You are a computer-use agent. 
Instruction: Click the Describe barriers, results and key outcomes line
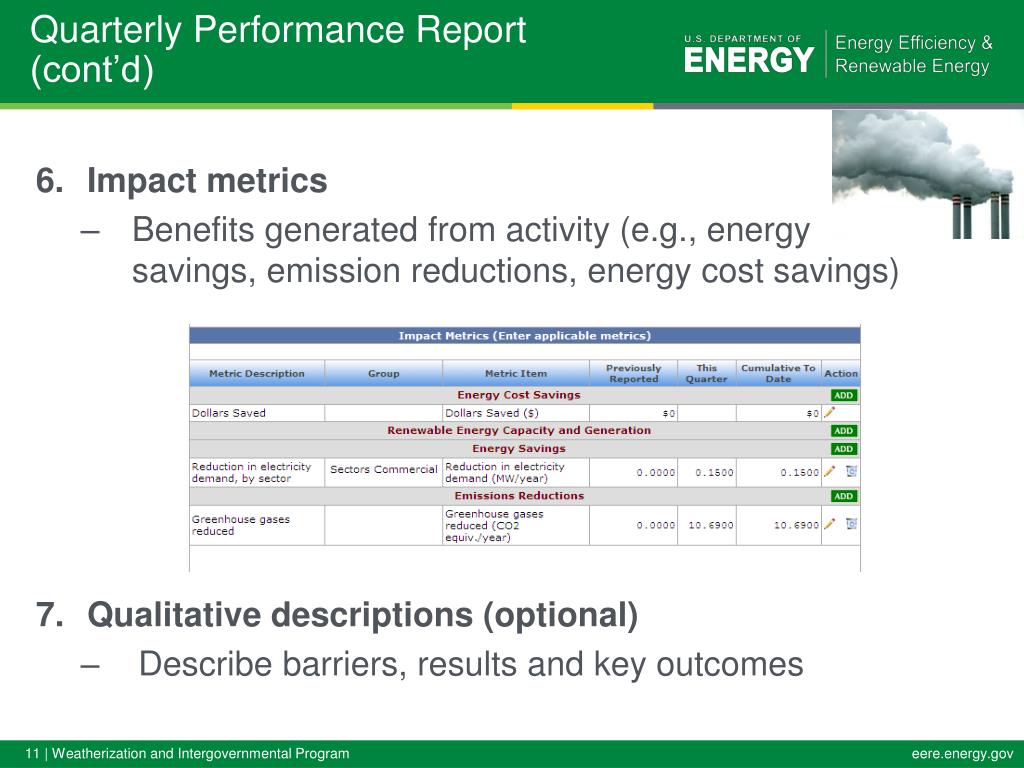tap(471, 664)
